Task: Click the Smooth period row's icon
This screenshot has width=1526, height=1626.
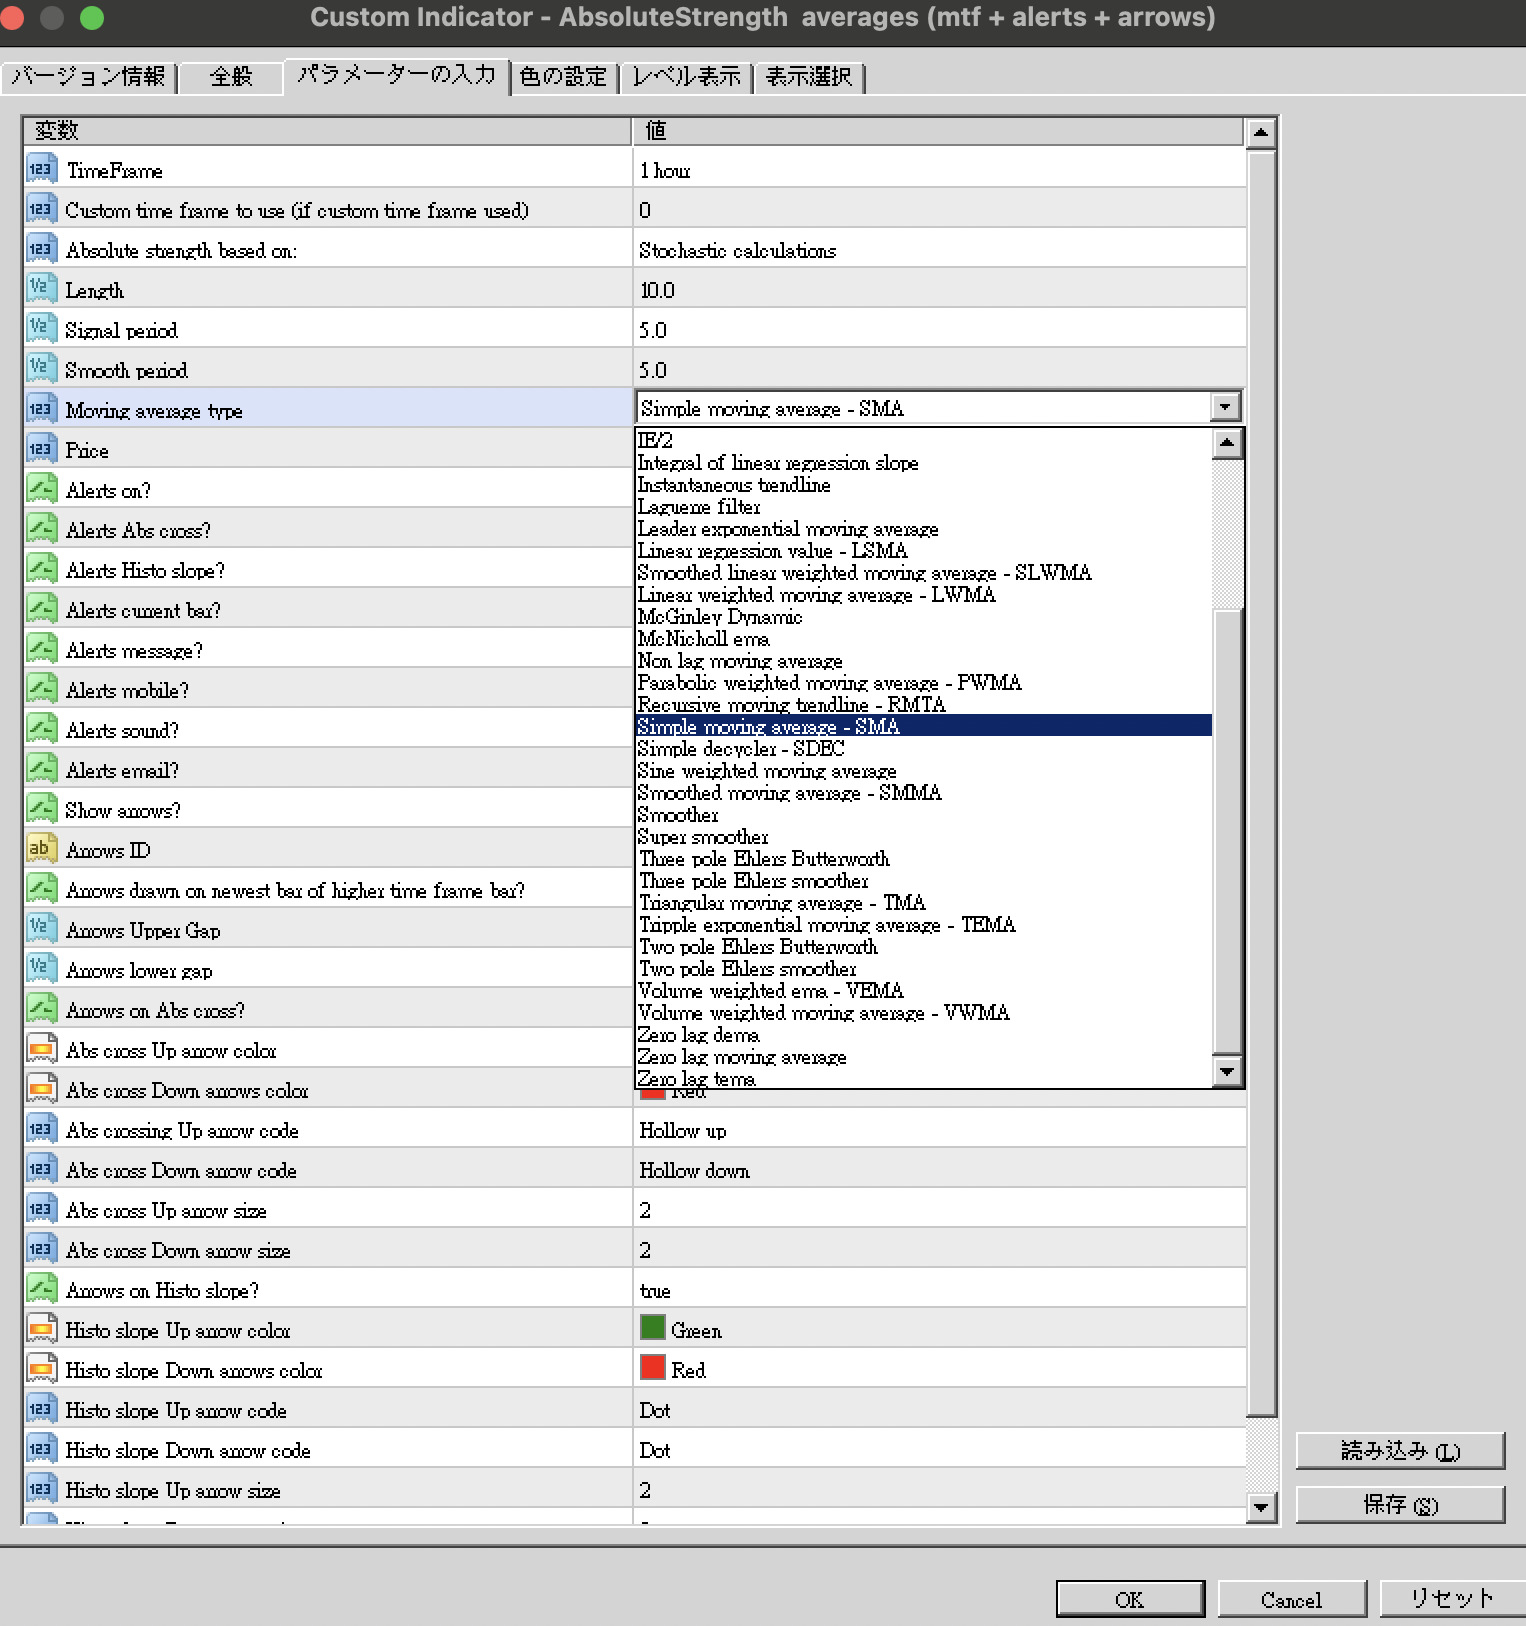Action: [41, 369]
